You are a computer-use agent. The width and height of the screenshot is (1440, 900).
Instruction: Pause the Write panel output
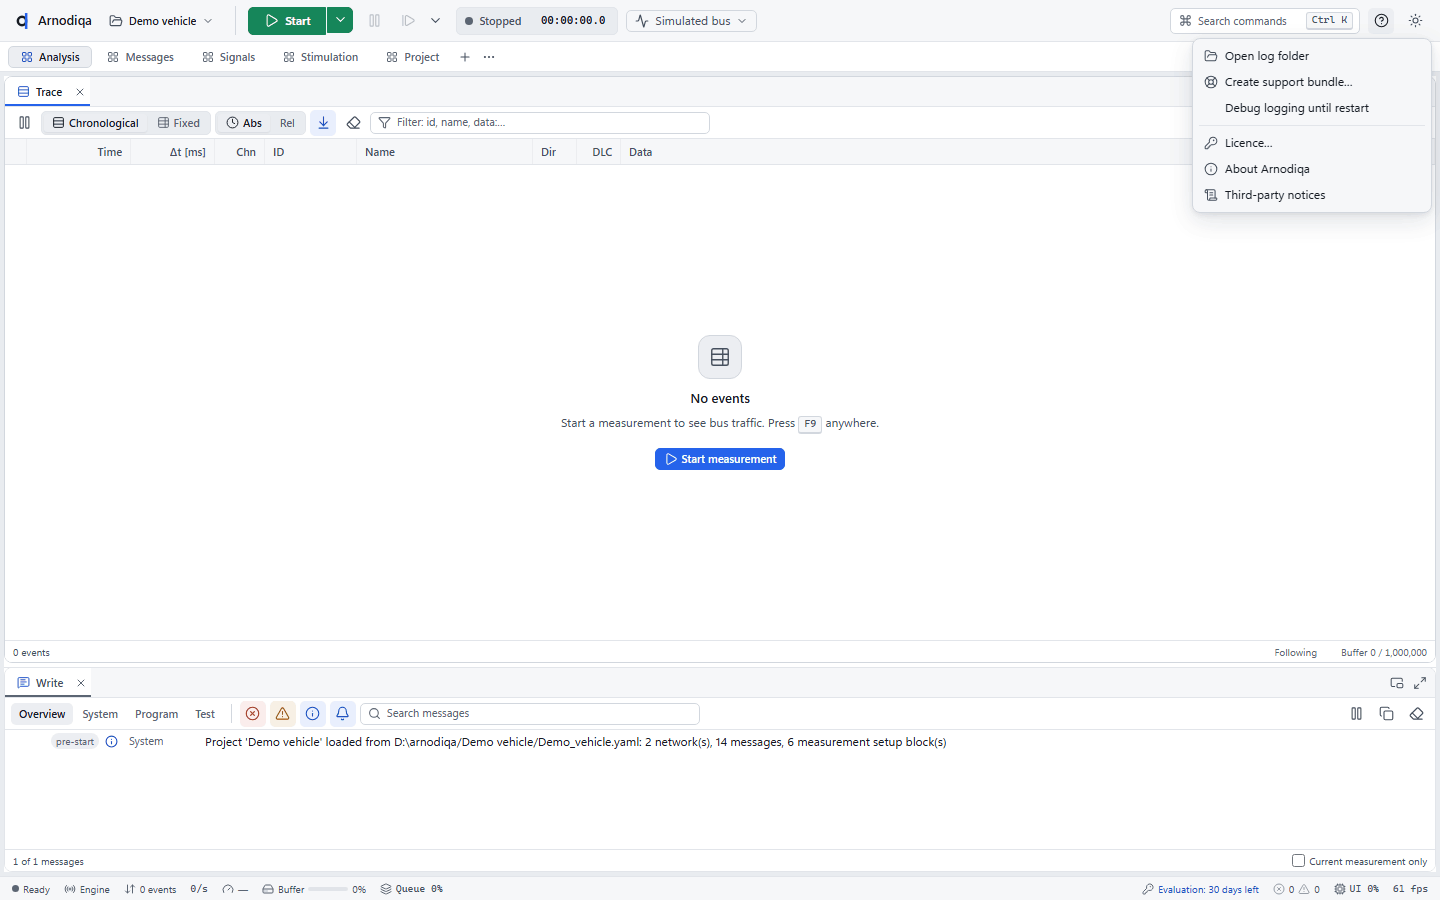1356,713
